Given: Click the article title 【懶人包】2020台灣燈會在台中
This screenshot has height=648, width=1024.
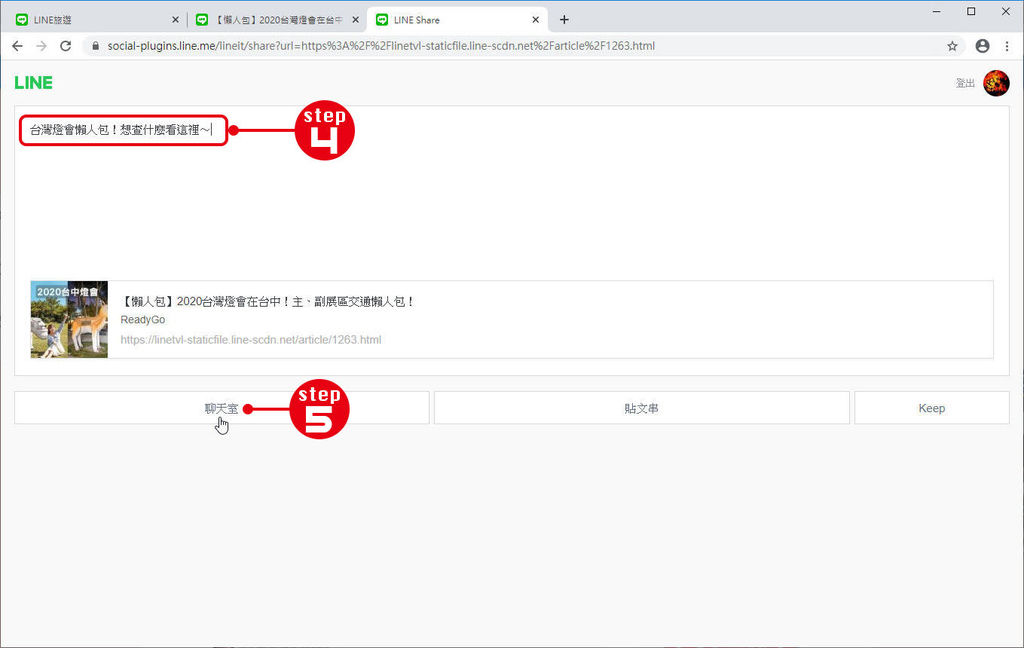Looking at the screenshot, I should pyautogui.click(x=268, y=301).
